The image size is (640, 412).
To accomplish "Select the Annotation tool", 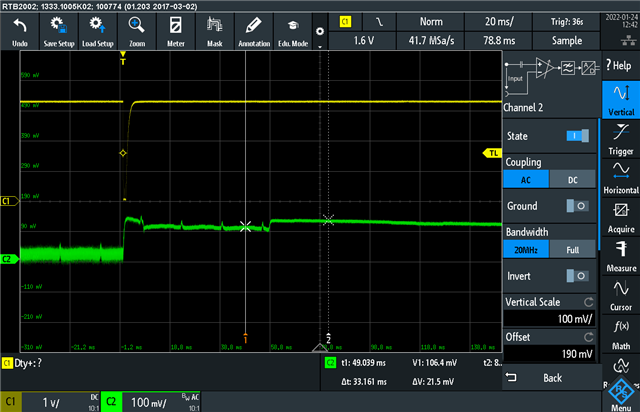I will (254, 32).
